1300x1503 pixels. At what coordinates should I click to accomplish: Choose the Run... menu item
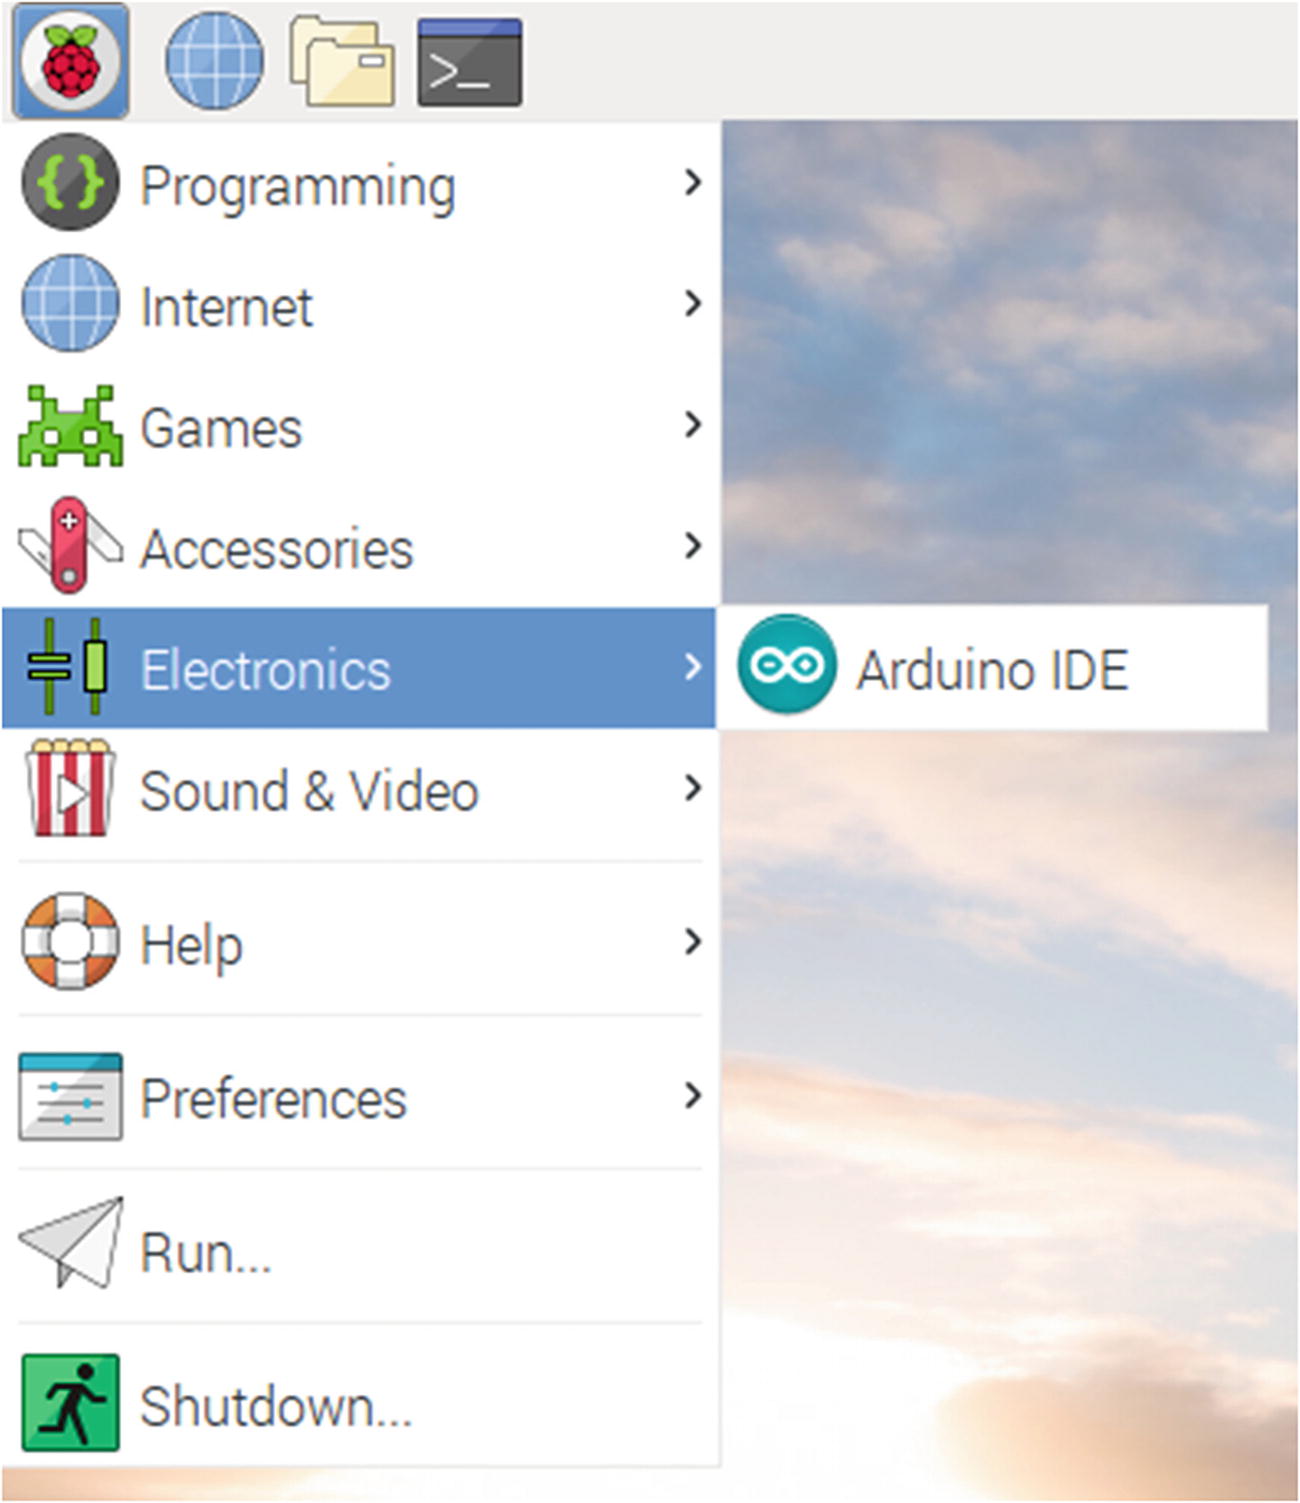click(359, 1247)
